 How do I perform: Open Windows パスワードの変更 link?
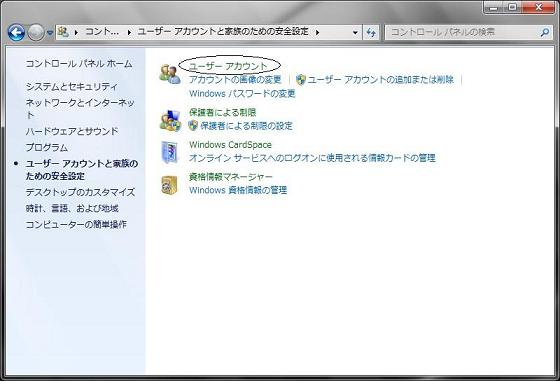click(x=242, y=94)
